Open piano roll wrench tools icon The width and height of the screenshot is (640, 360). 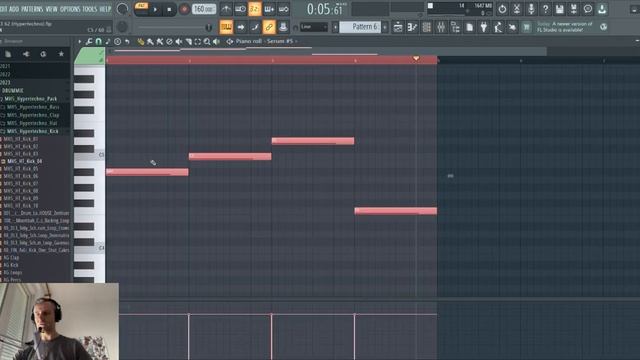pyautogui.click(x=89, y=41)
